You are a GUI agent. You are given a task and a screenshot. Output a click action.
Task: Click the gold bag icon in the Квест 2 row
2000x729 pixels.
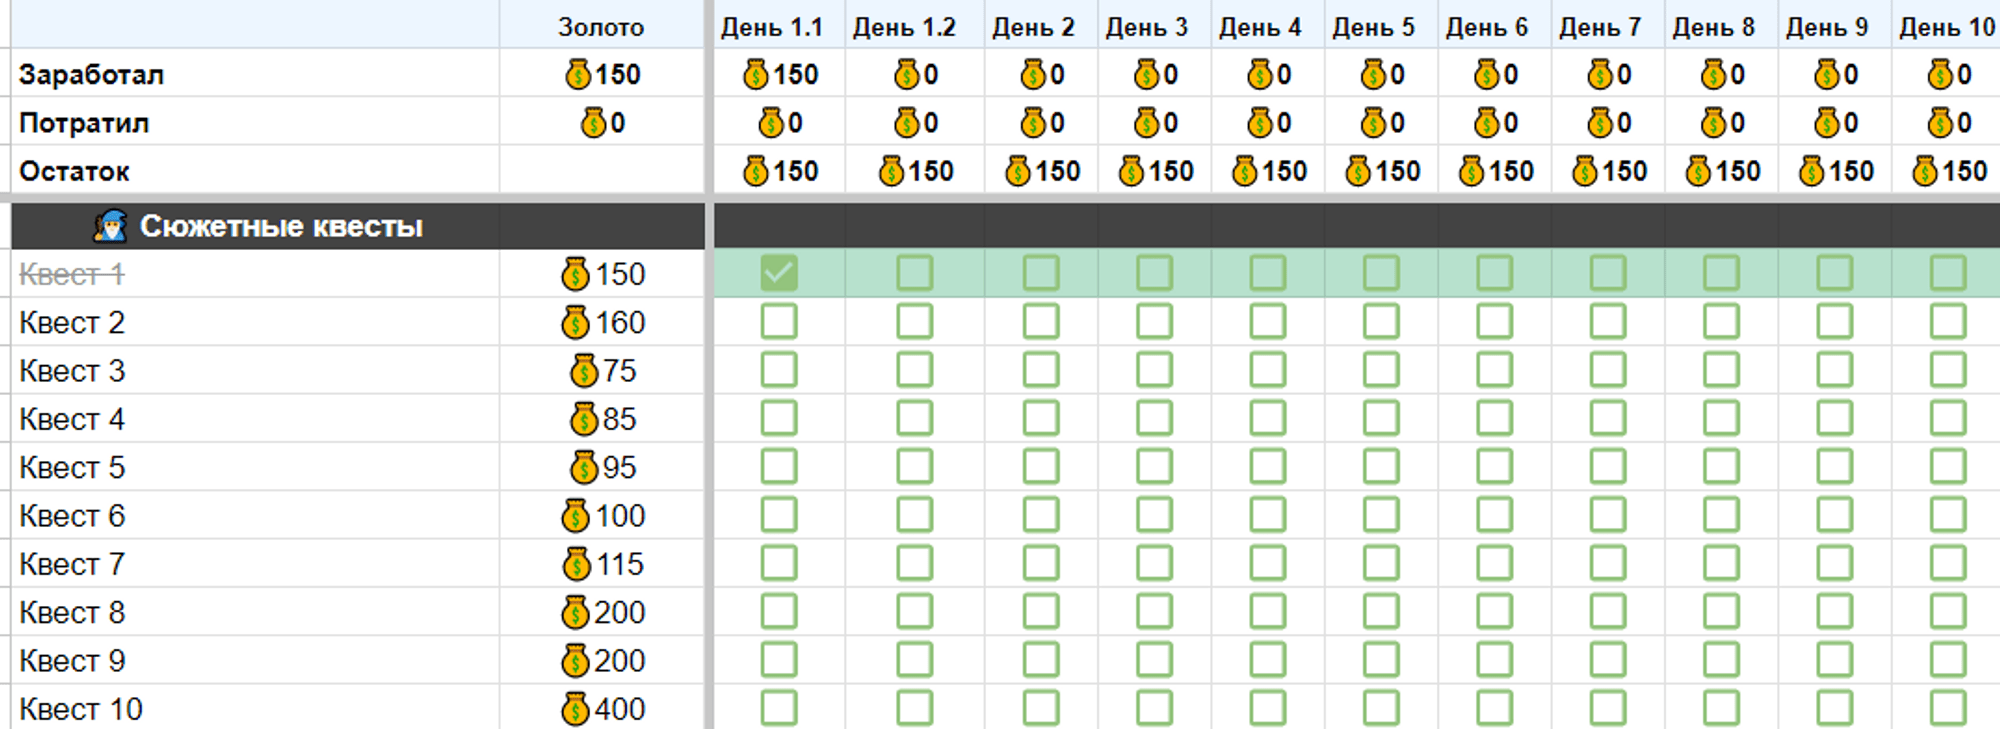pos(575,322)
